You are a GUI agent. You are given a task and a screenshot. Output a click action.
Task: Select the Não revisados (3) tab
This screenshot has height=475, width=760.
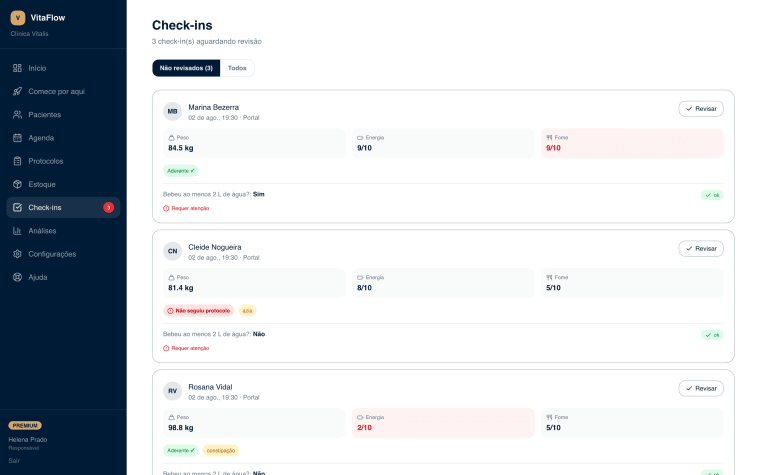186,68
